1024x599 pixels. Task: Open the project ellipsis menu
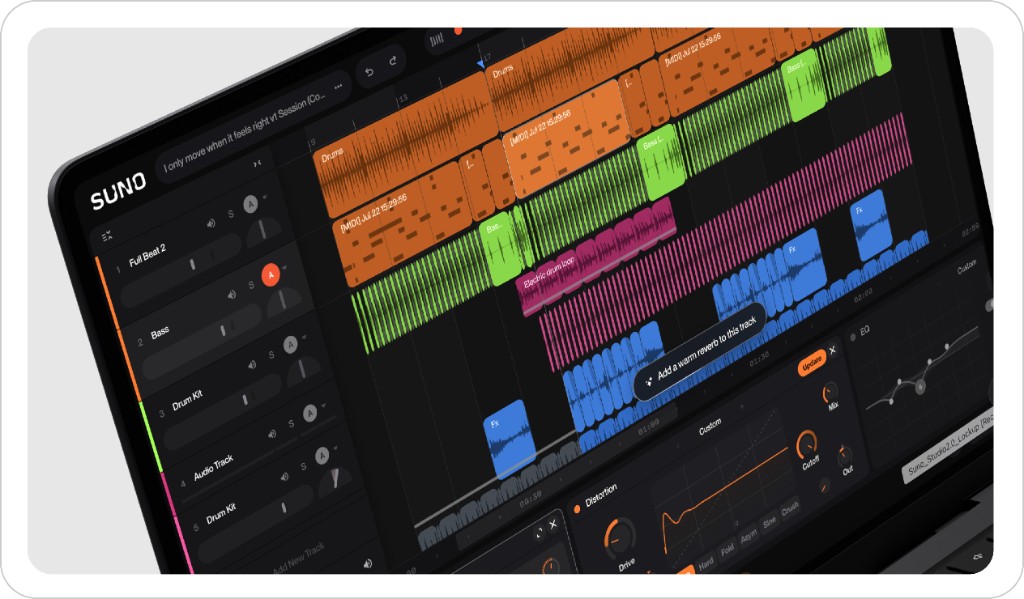coord(338,86)
